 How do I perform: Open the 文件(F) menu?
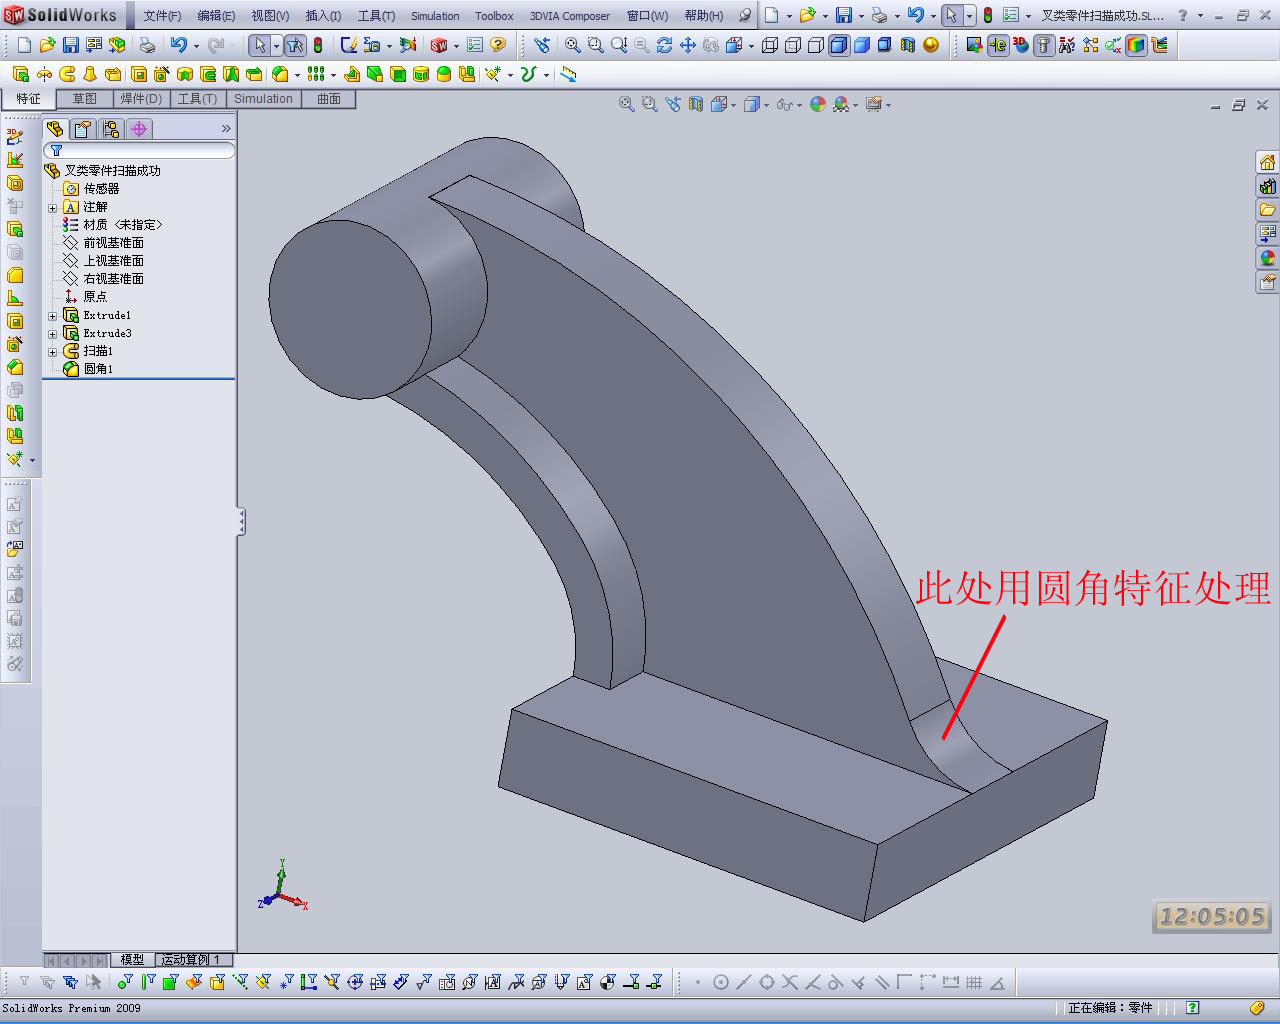click(162, 16)
